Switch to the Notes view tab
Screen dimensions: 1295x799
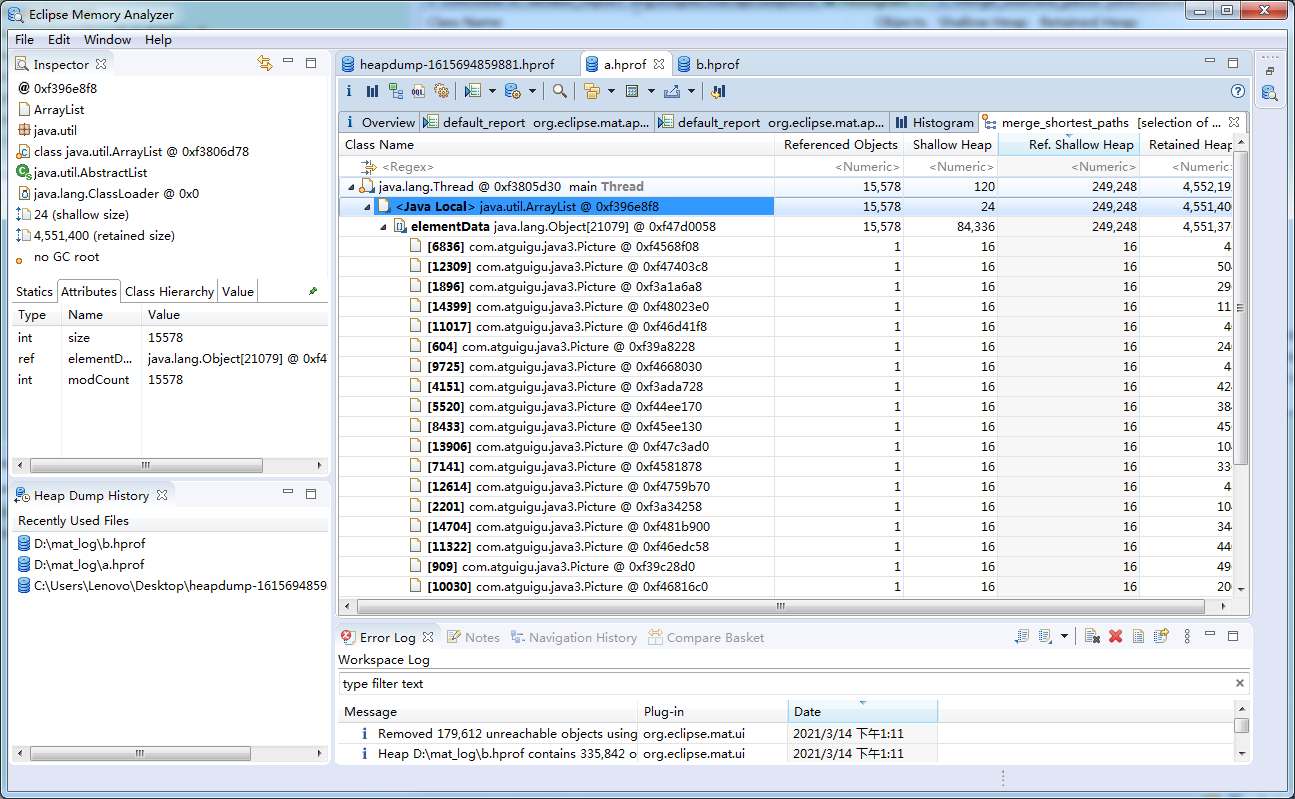[473, 637]
